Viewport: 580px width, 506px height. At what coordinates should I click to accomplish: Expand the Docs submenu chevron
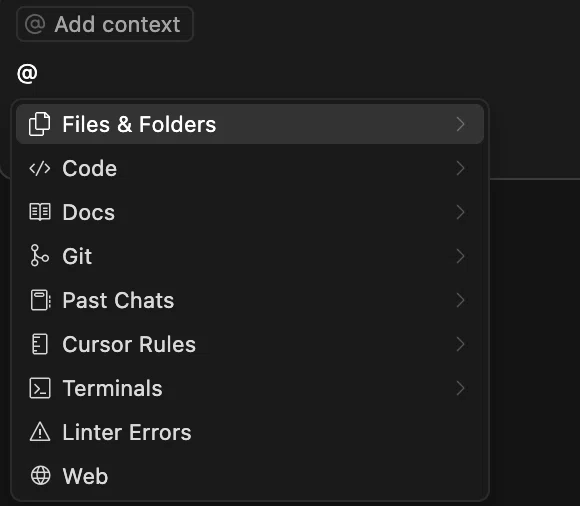click(x=460, y=212)
